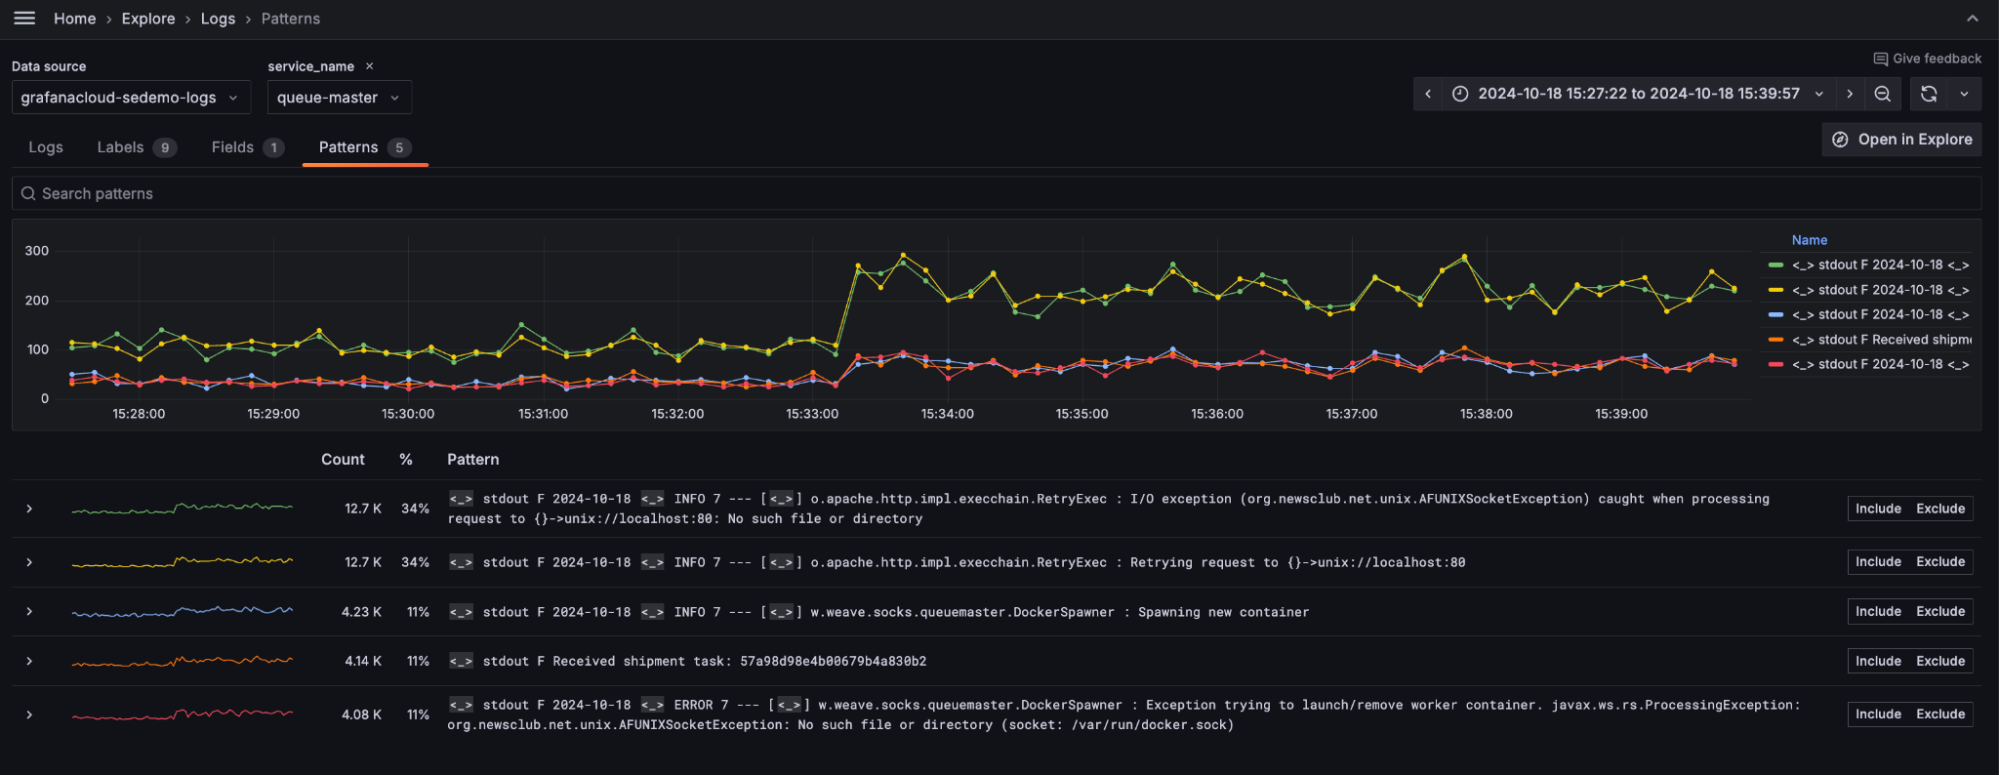Viewport: 1999px width, 776px height.
Task: Include the Received shipment task pattern
Action: click(x=1878, y=661)
